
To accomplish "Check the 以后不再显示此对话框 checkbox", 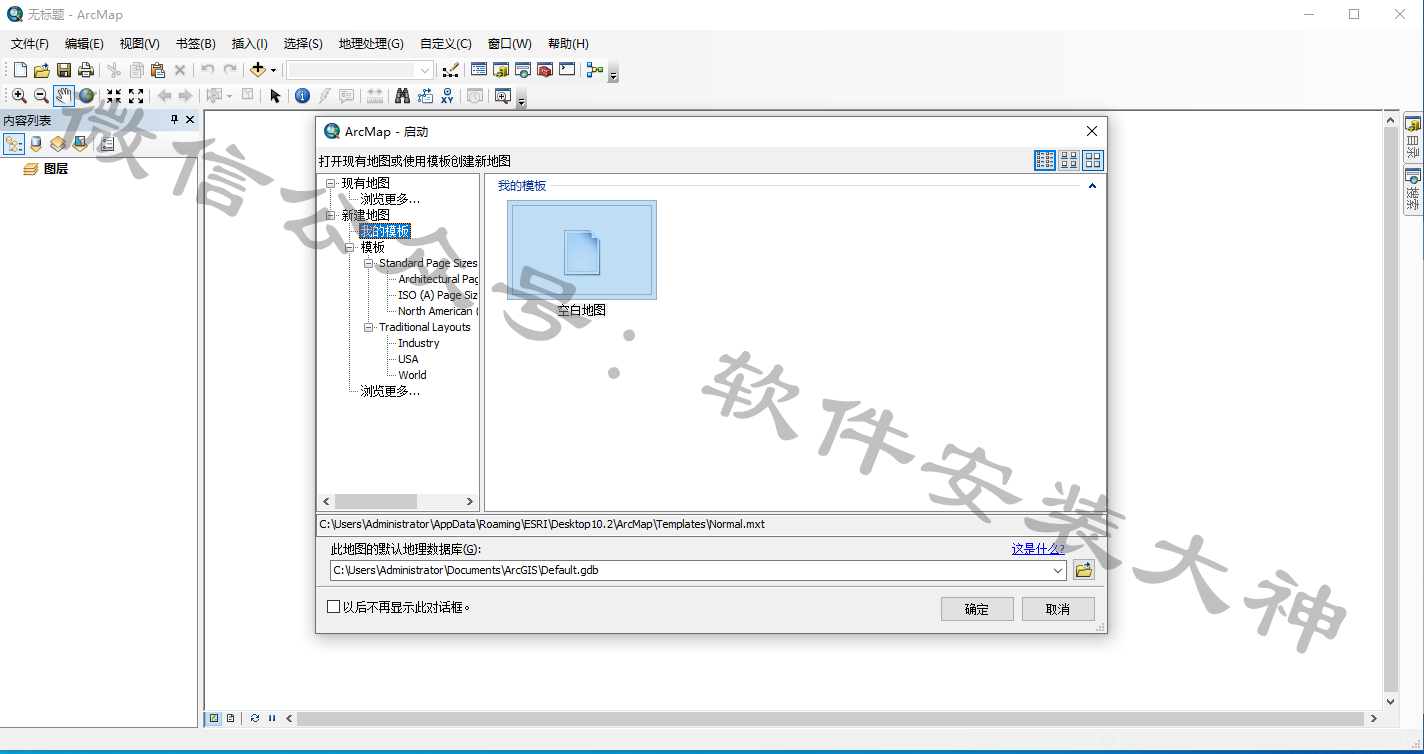I will (x=334, y=607).
